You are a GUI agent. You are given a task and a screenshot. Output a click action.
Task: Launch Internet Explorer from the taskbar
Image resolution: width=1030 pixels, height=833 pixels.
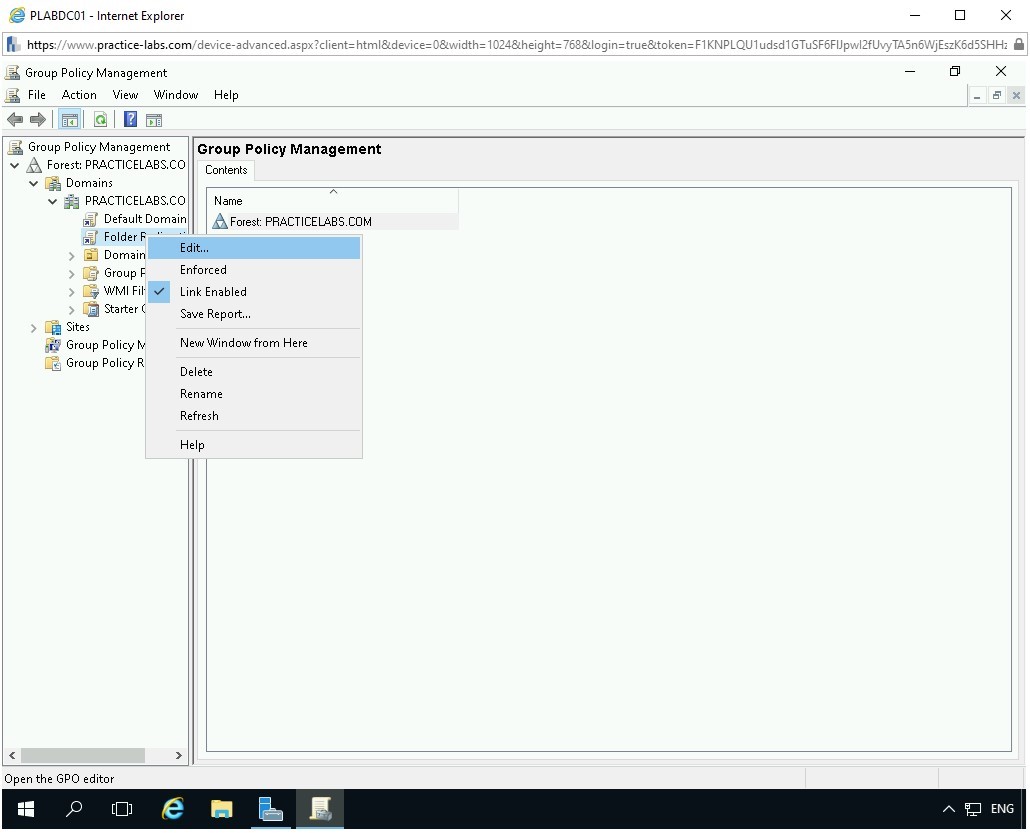(173, 809)
